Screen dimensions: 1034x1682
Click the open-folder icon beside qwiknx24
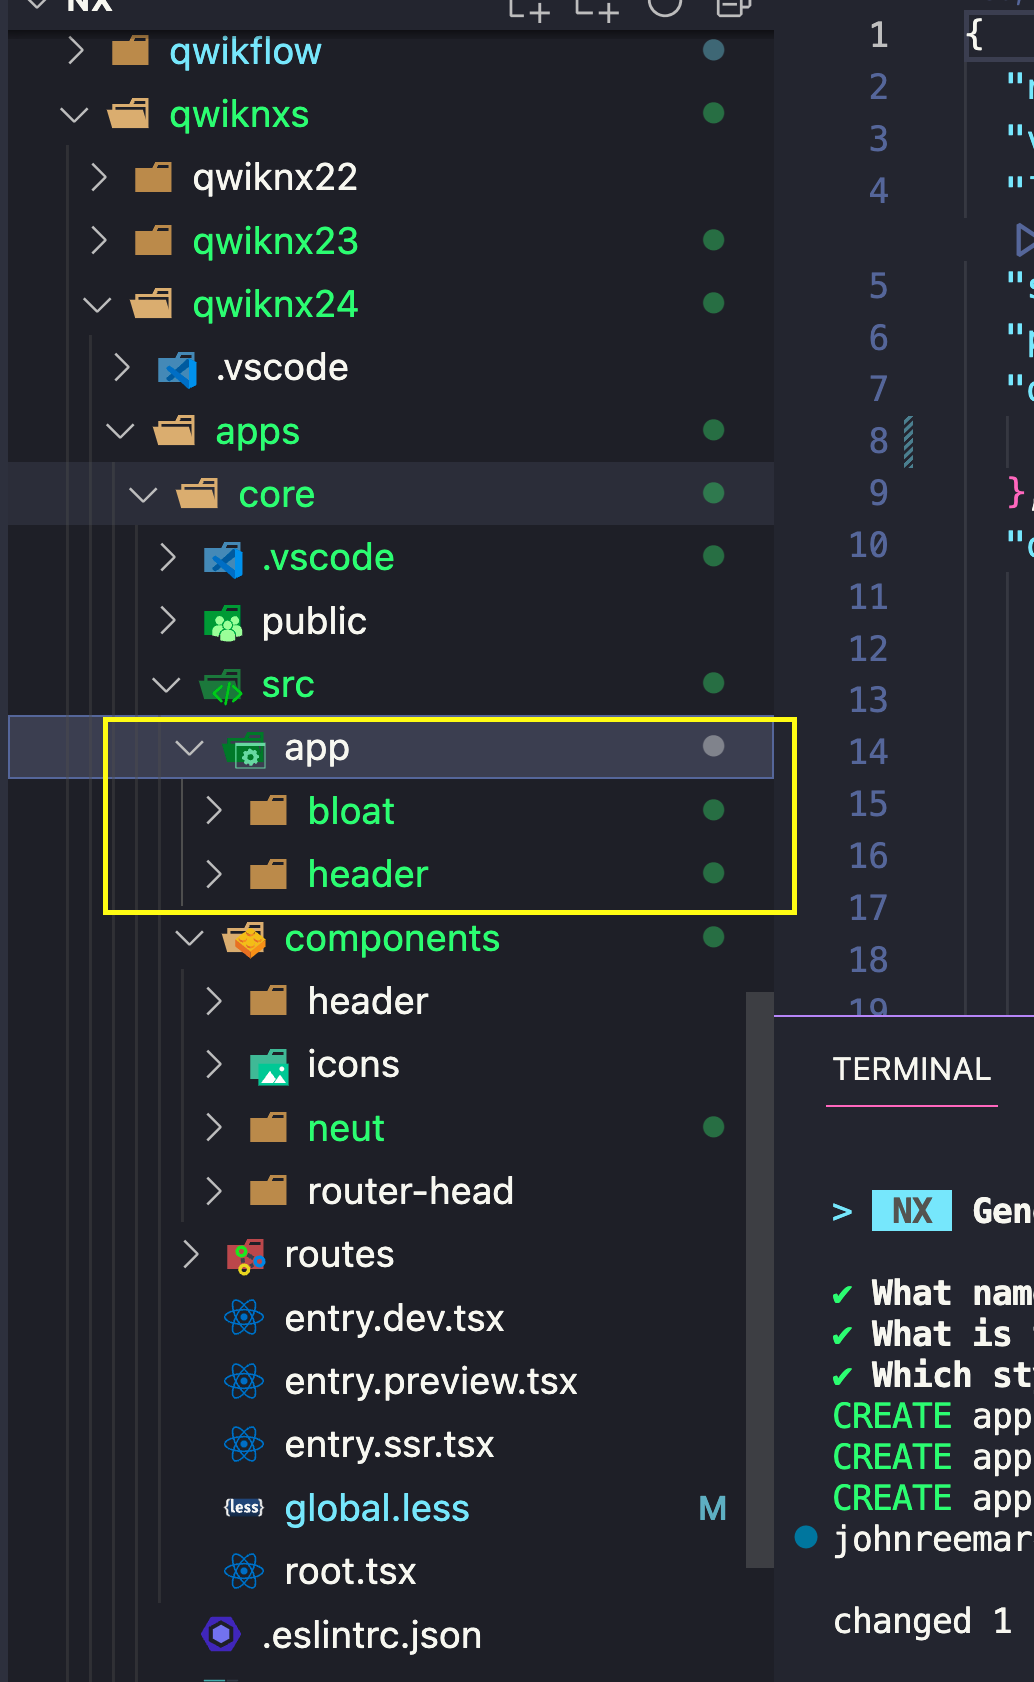coord(152,304)
